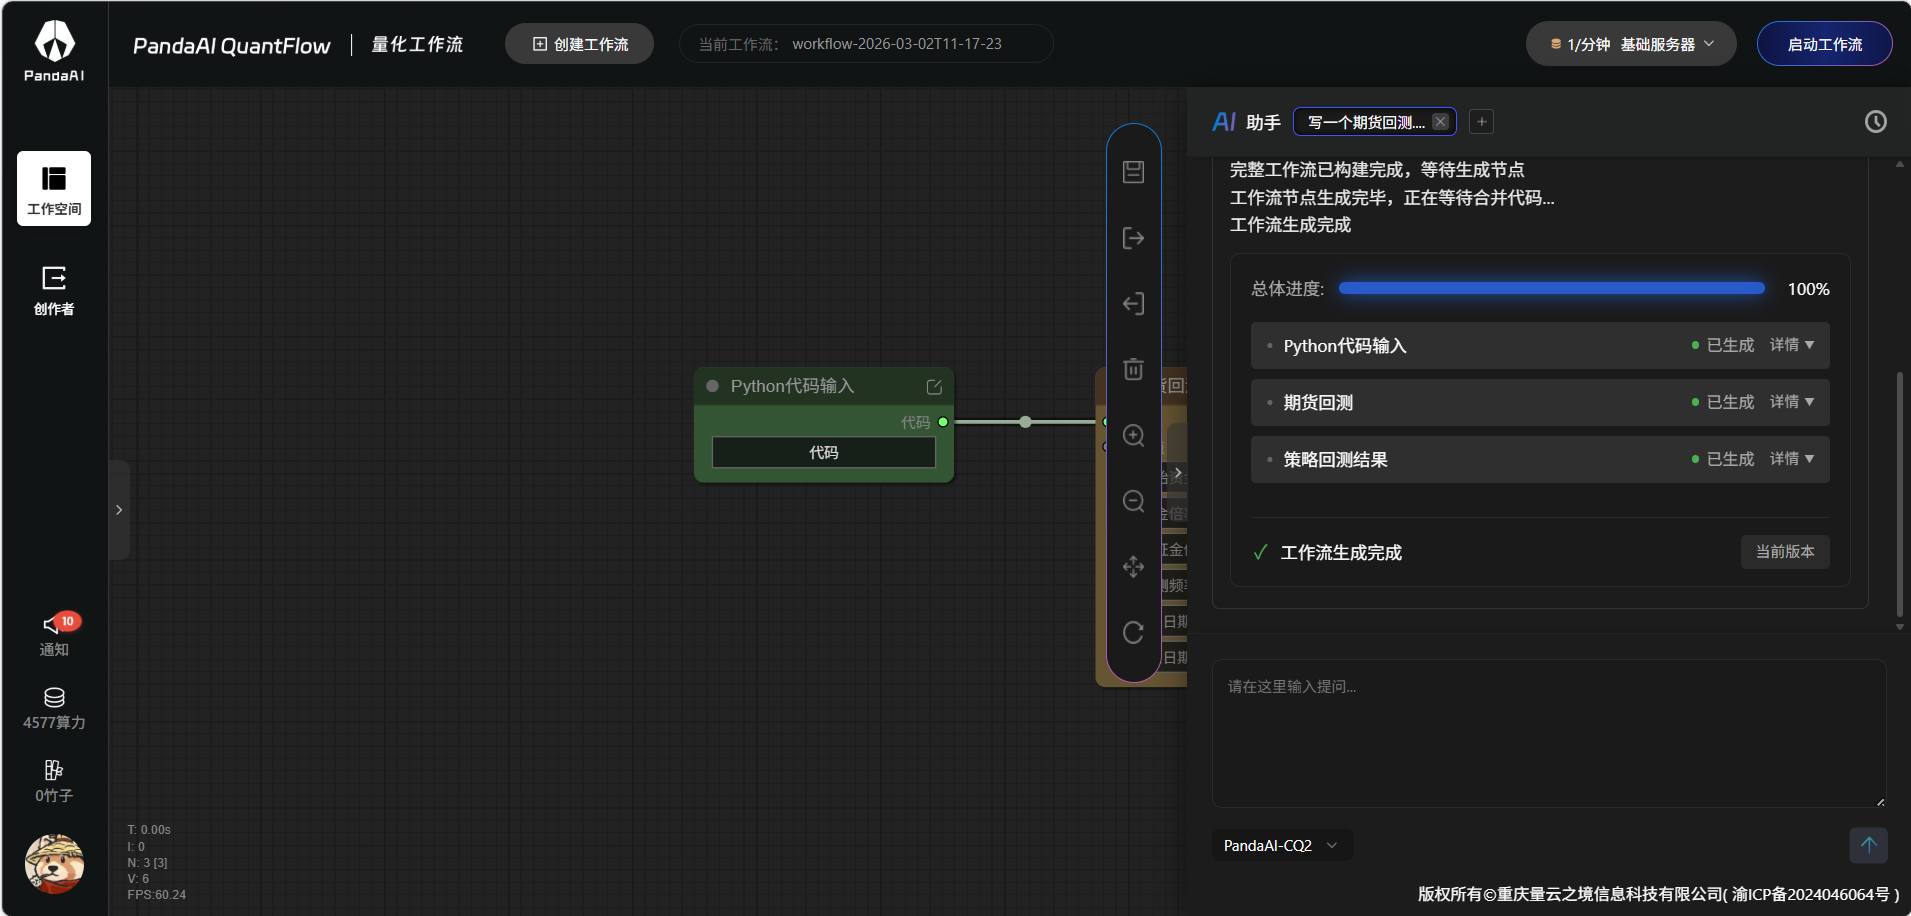Select the Python代码输入 node title
This screenshot has height=916, width=1911.
(792, 386)
